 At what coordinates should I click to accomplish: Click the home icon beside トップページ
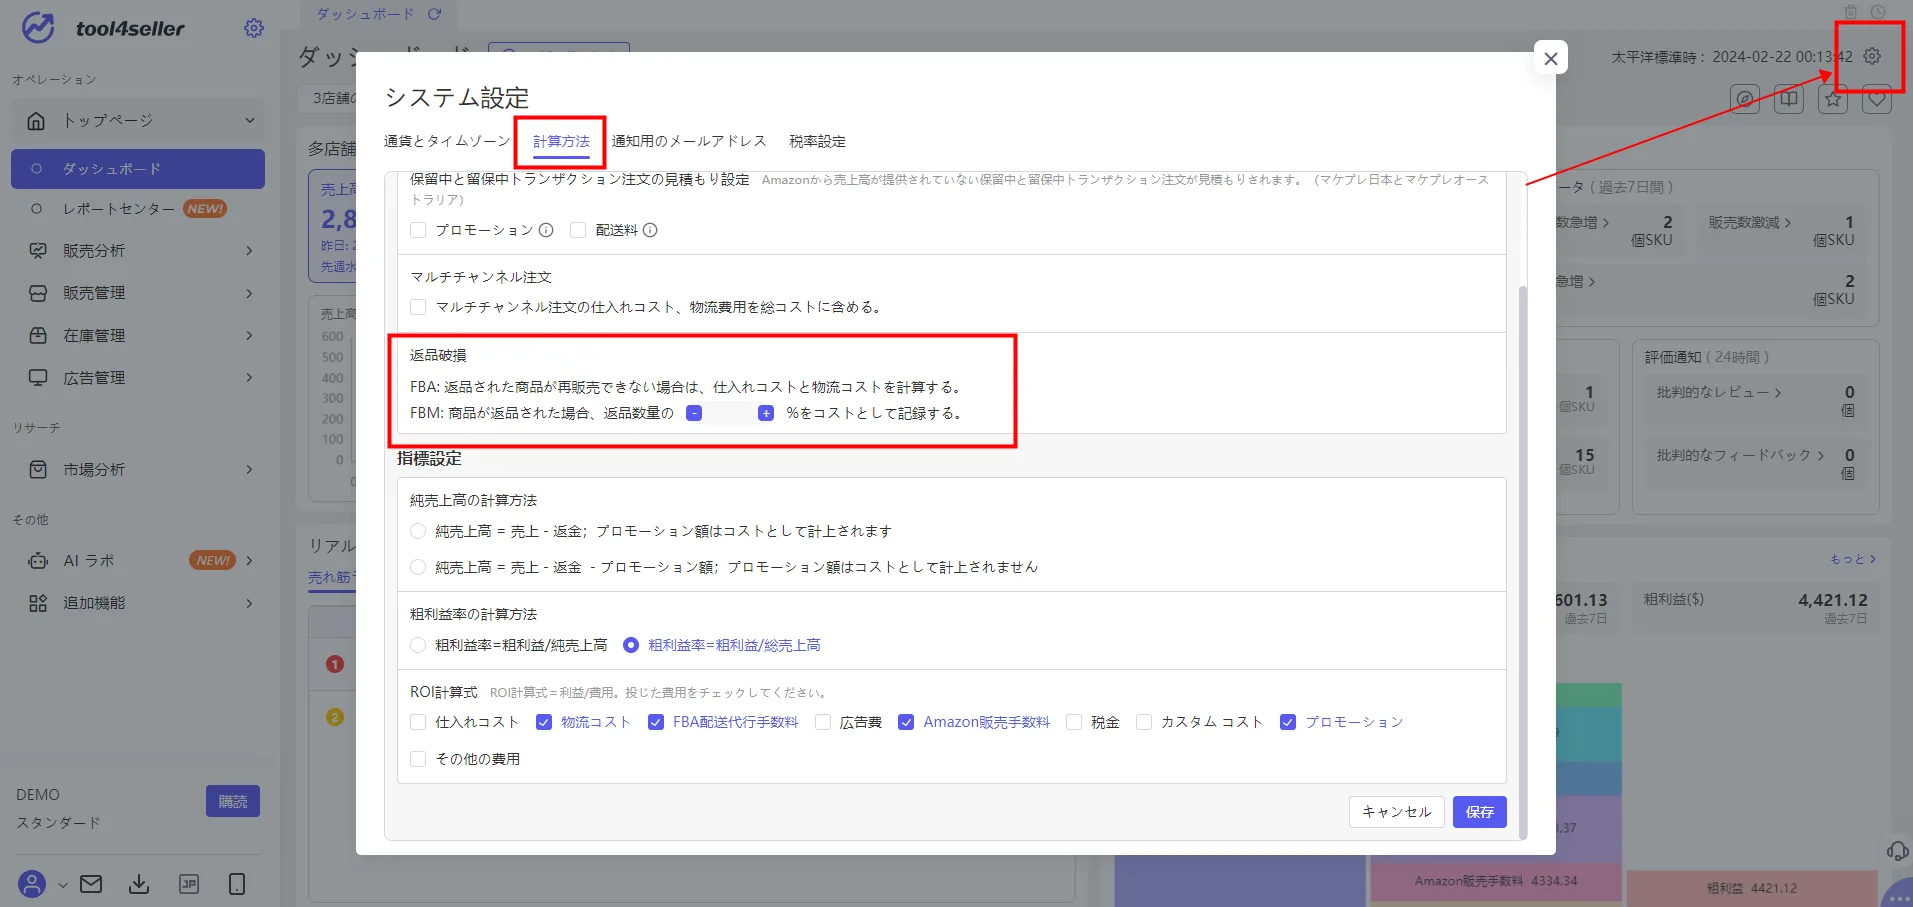(36, 121)
